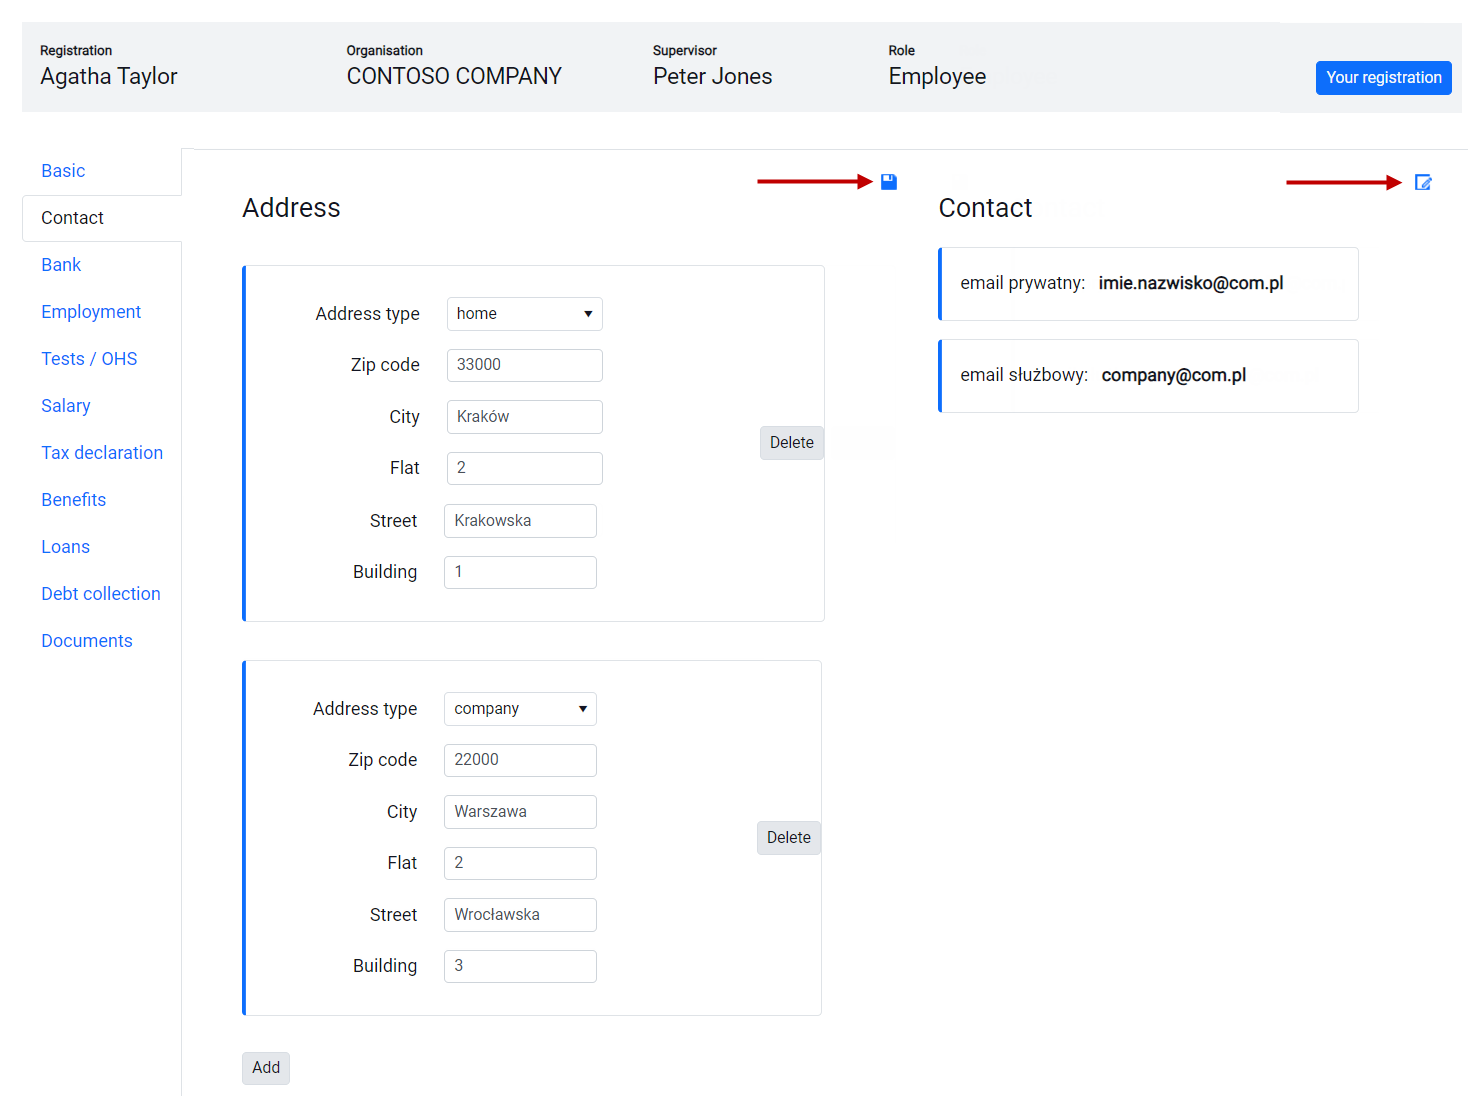Click the supervisor name Peter Jones

712,77
